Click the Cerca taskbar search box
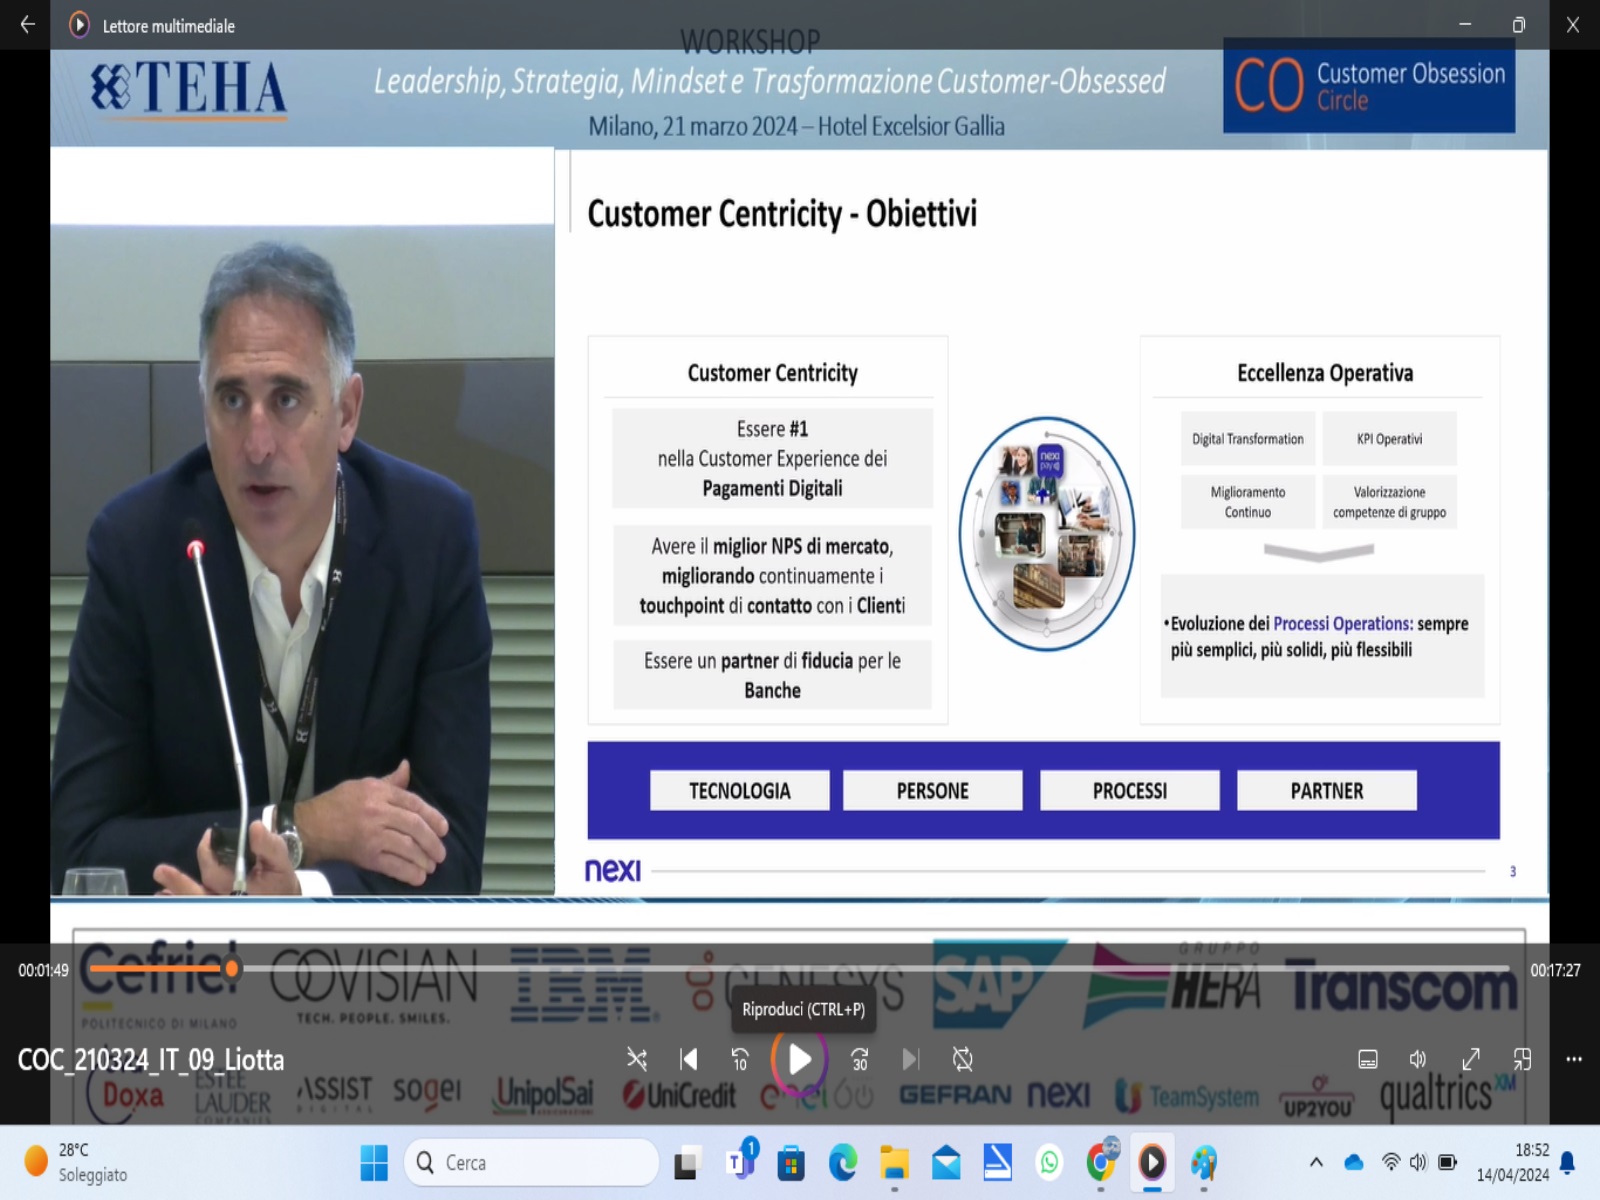The height and width of the screenshot is (1200, 1600). coord(532,1162)
